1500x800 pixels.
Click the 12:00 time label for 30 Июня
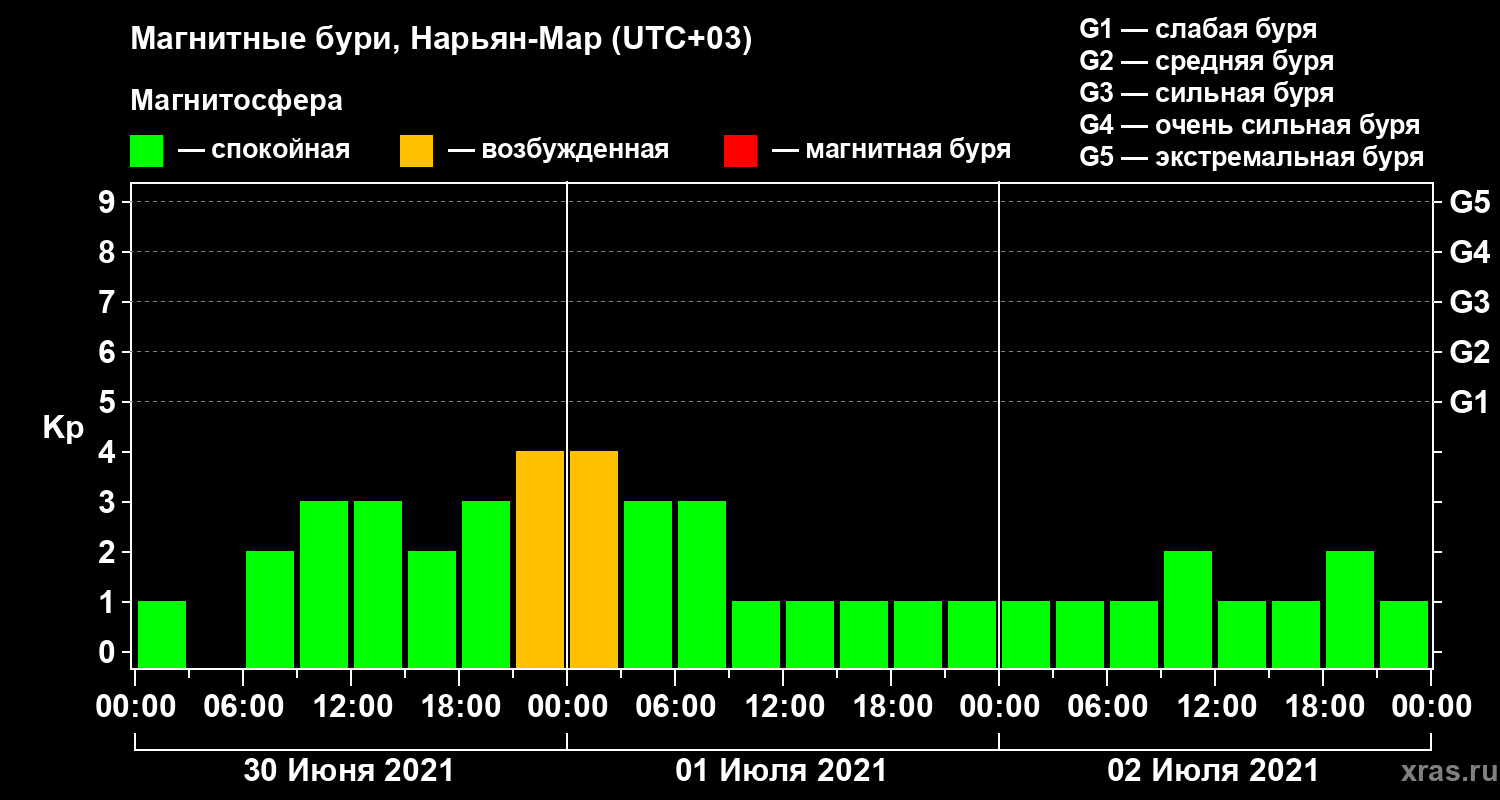point(351,707)
